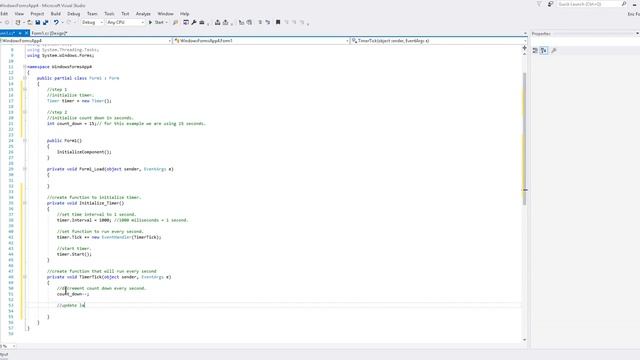Click the Redo toolbar icon

coord(69,22)
